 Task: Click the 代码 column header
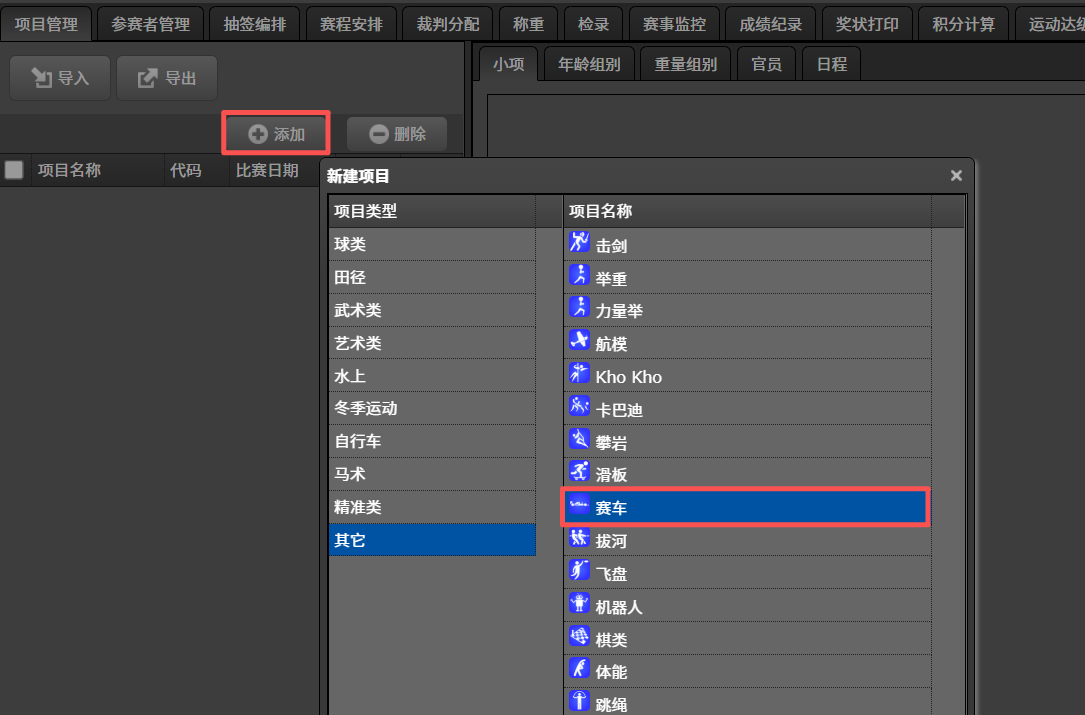197,170
